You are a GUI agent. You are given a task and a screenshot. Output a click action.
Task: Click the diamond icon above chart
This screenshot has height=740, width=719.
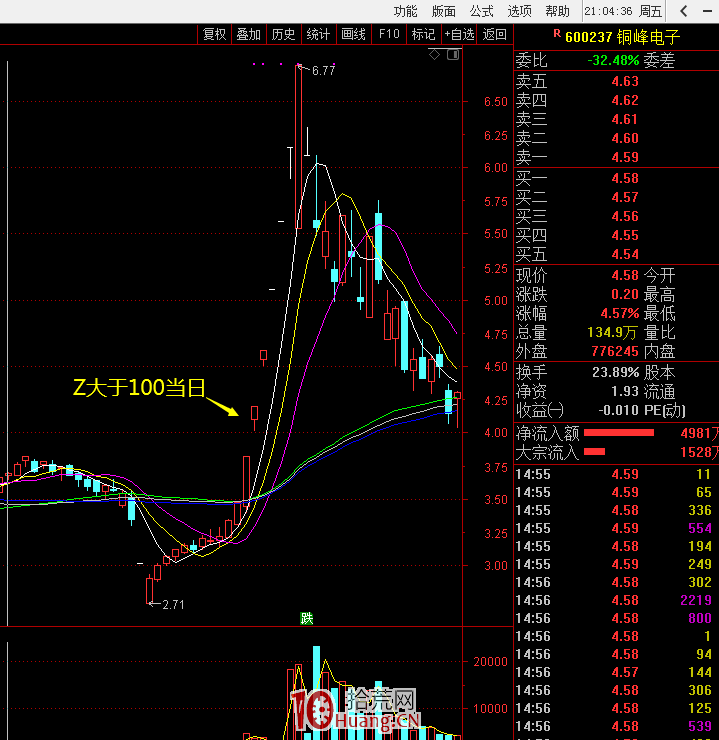(435, 55)
